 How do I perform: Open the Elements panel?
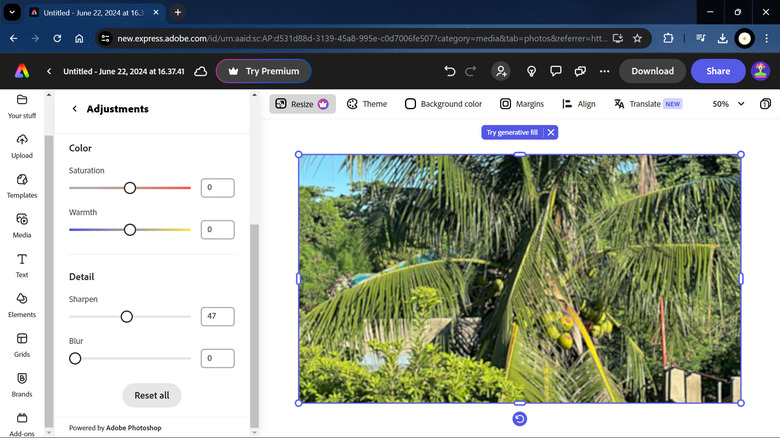[x=22, y=306]
